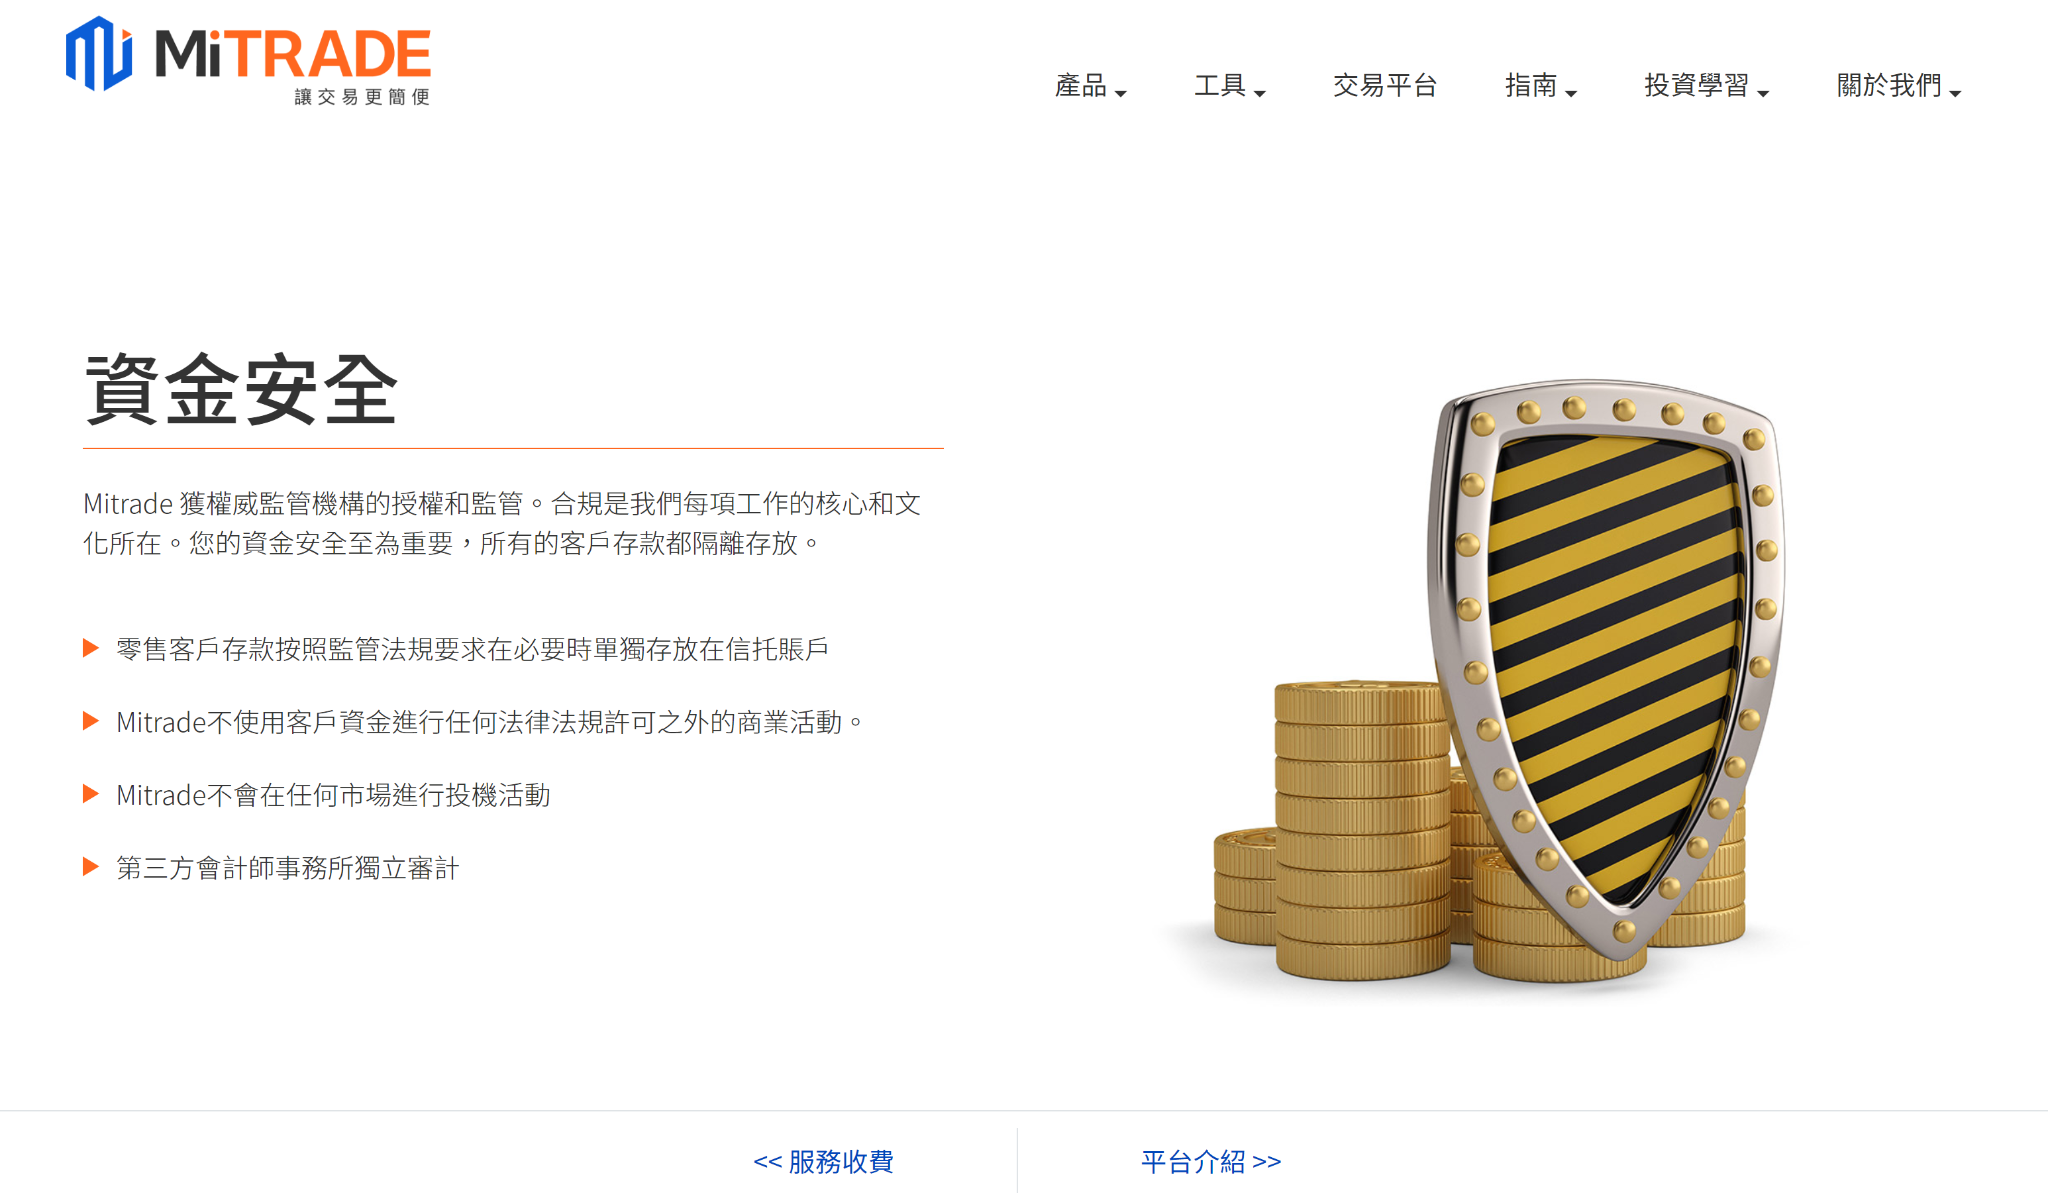Open the previous page << 服務收費

[x=823, y=1161]
